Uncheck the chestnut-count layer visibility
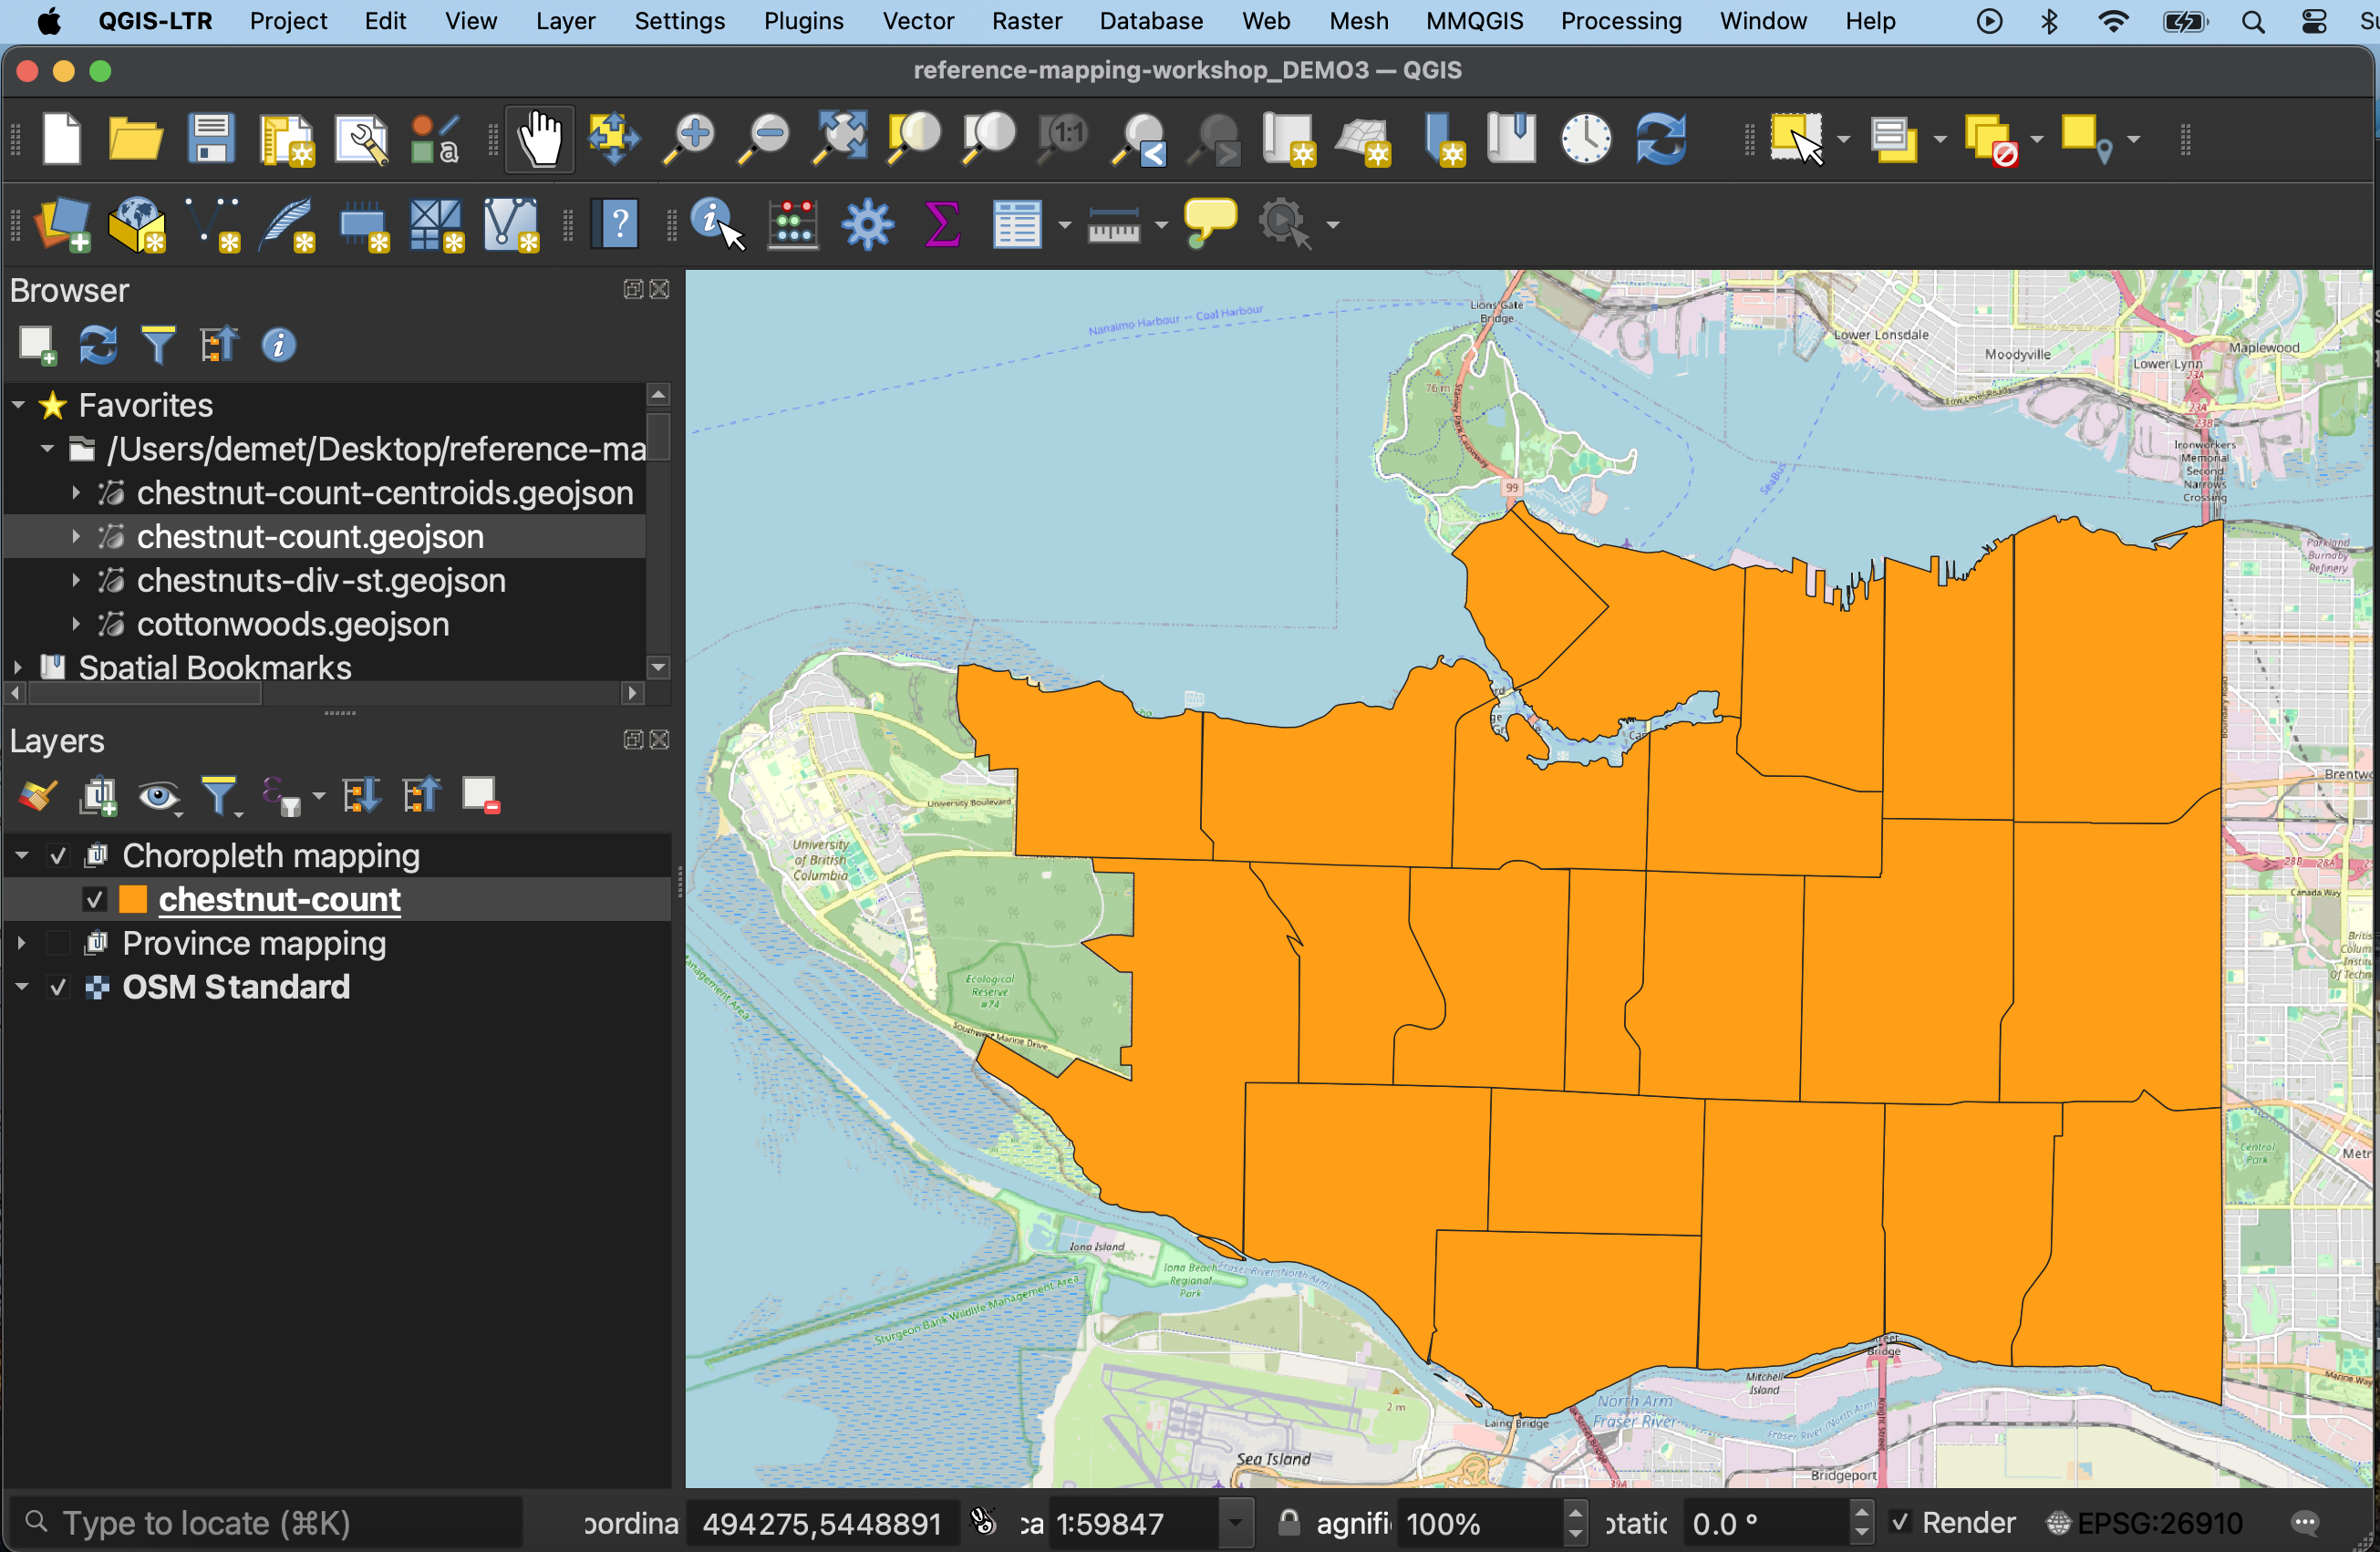Screen dimensions: 2380x1552 pyautogui.click(x=95, y=899)
